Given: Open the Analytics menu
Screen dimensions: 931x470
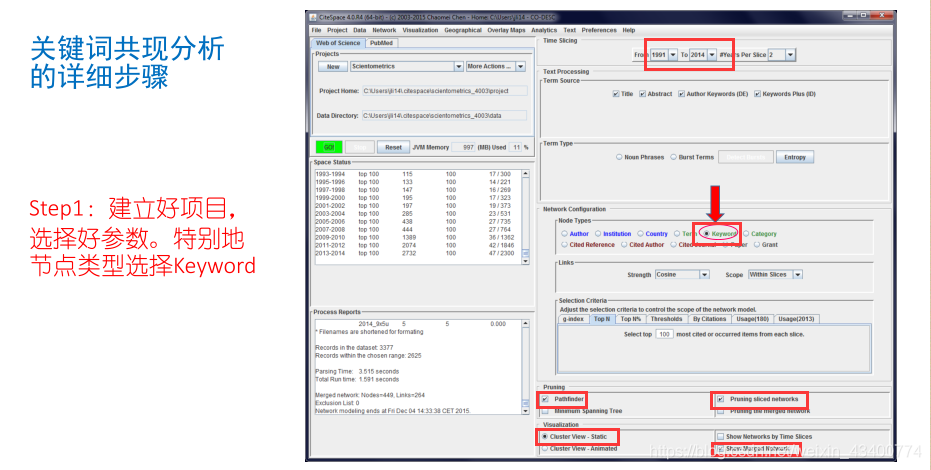Looking at the screenshot, I should [544, 30].
